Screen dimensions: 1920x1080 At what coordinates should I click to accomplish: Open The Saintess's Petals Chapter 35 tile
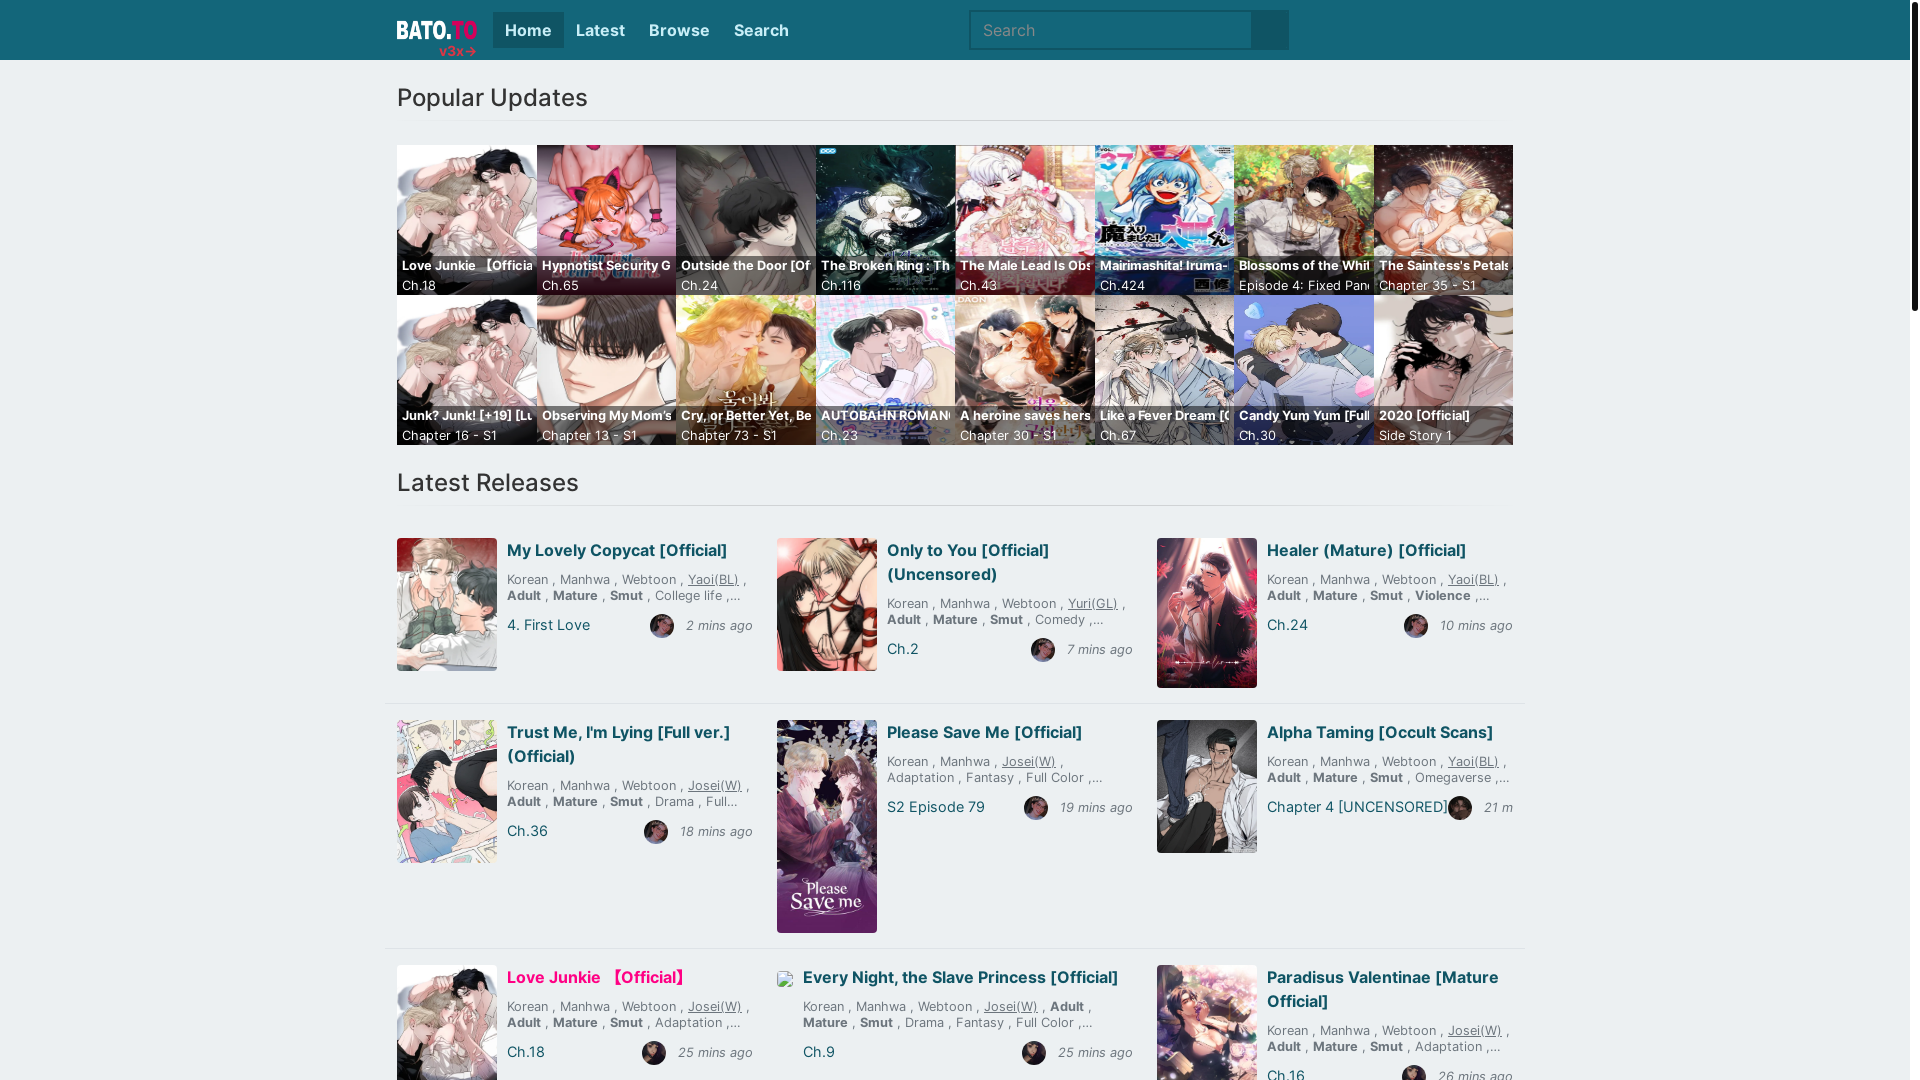click(1443, 220)
